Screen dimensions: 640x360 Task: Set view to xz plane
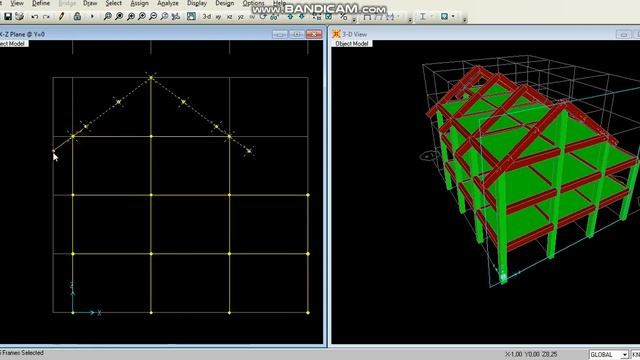229,17
